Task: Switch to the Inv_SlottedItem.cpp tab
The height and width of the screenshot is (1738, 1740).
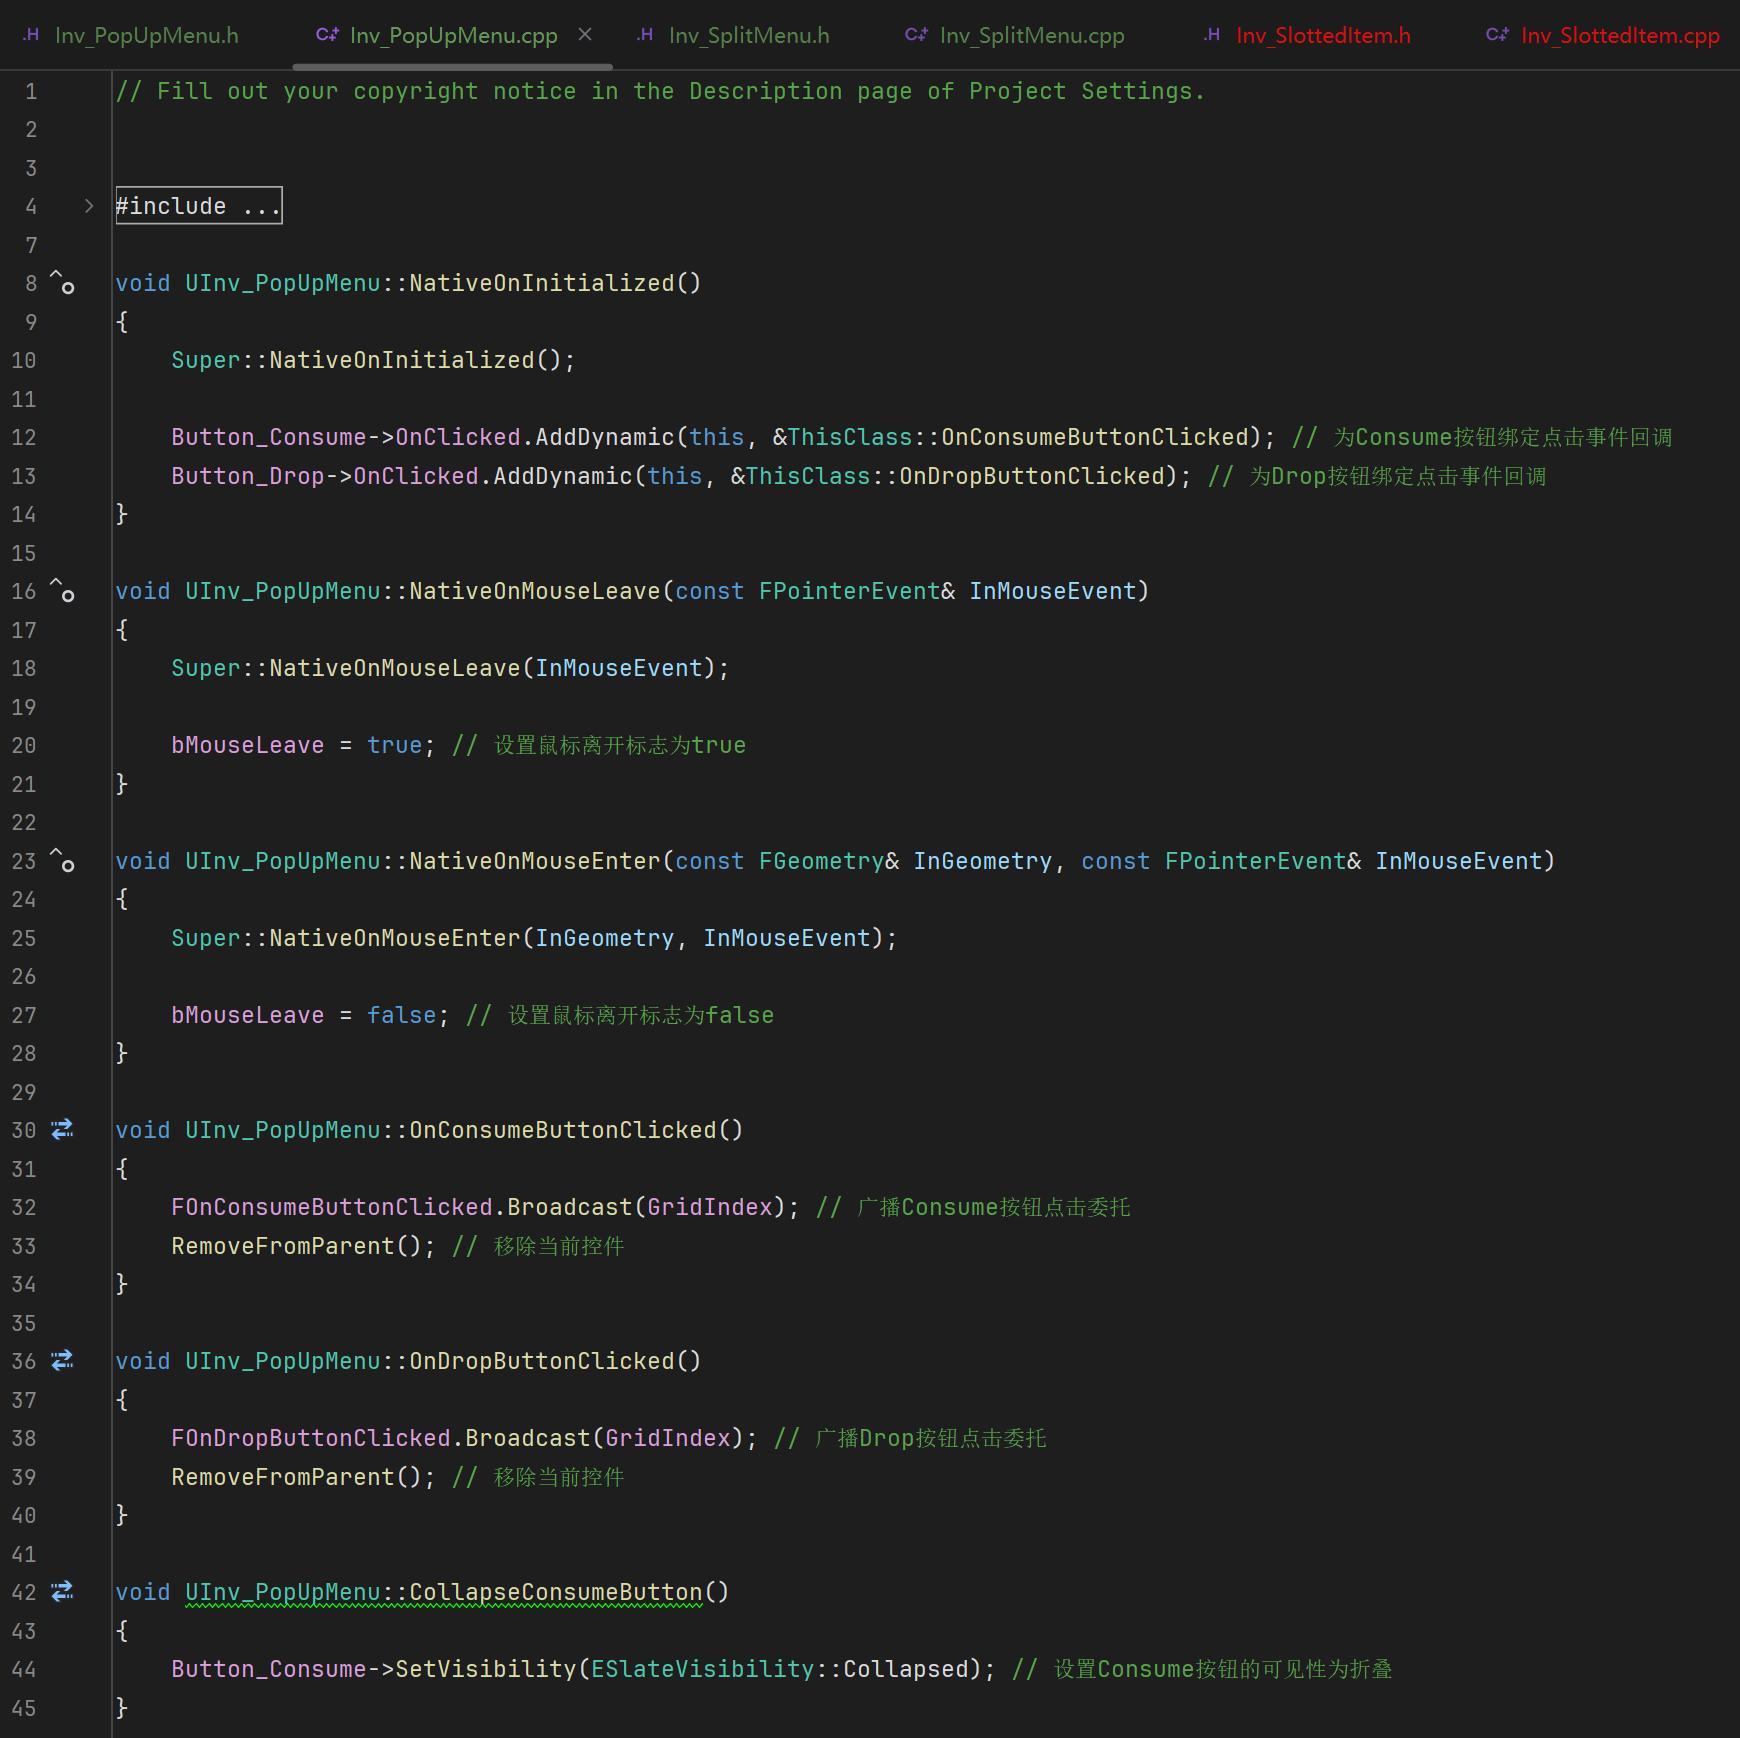Action: 1603,35
